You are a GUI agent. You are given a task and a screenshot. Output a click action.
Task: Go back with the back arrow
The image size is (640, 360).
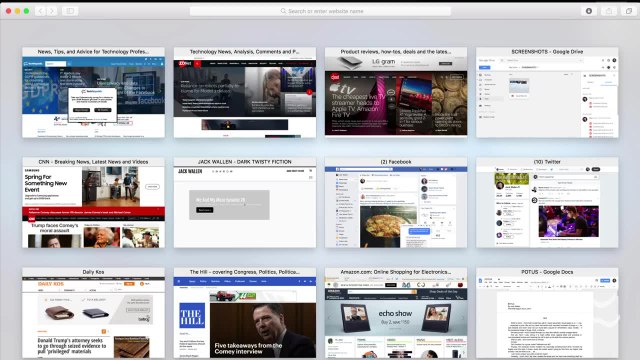(40, 11)
